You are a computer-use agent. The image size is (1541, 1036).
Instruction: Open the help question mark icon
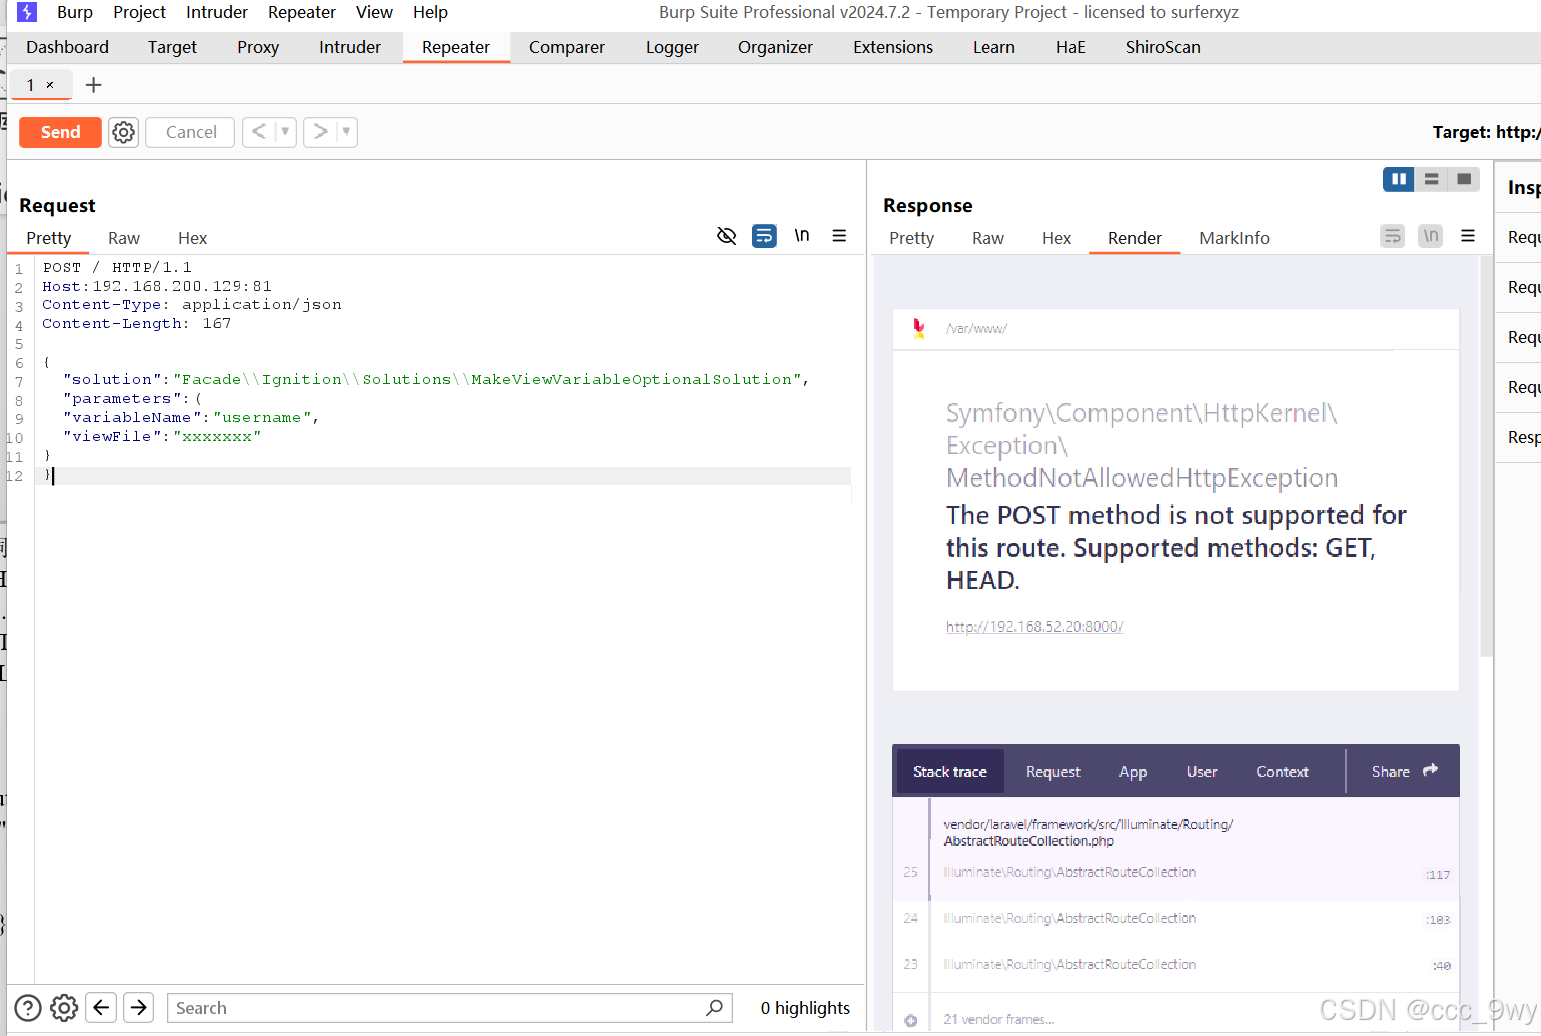click(28, 1008)
